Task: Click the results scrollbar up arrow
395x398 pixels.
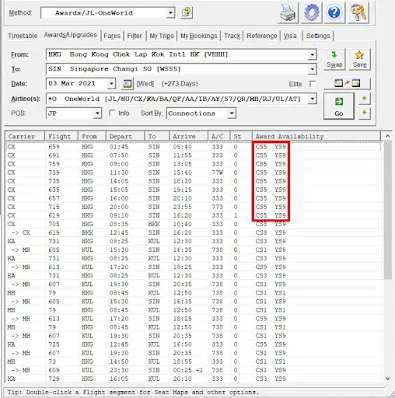Action: pyautogui.click(x=387, y=136)
